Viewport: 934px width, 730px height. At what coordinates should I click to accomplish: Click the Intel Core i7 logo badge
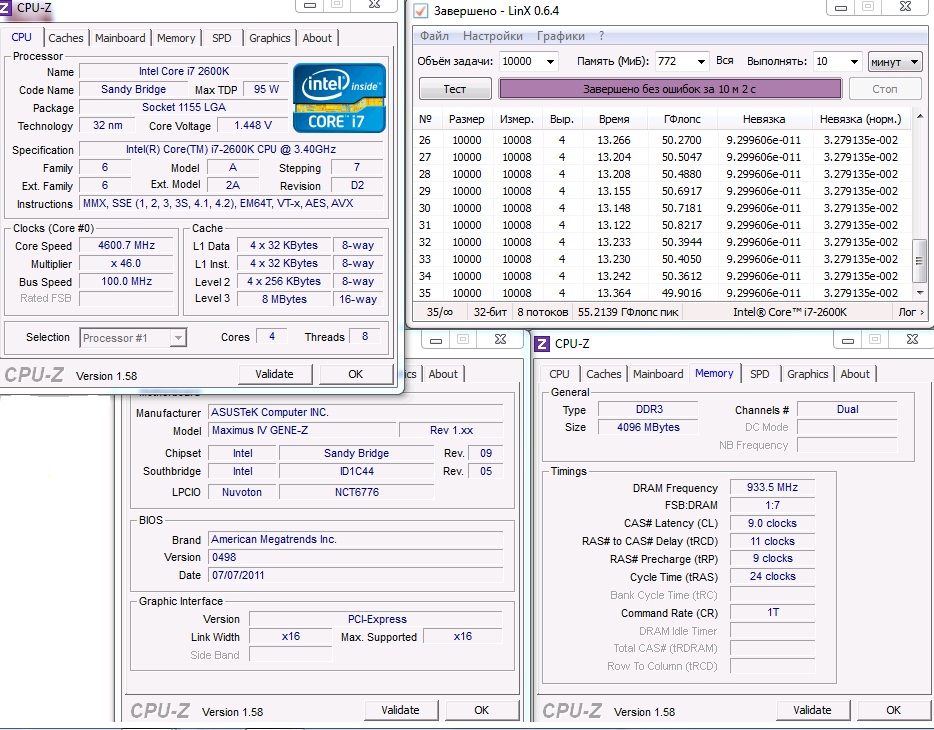coord(339,97)
